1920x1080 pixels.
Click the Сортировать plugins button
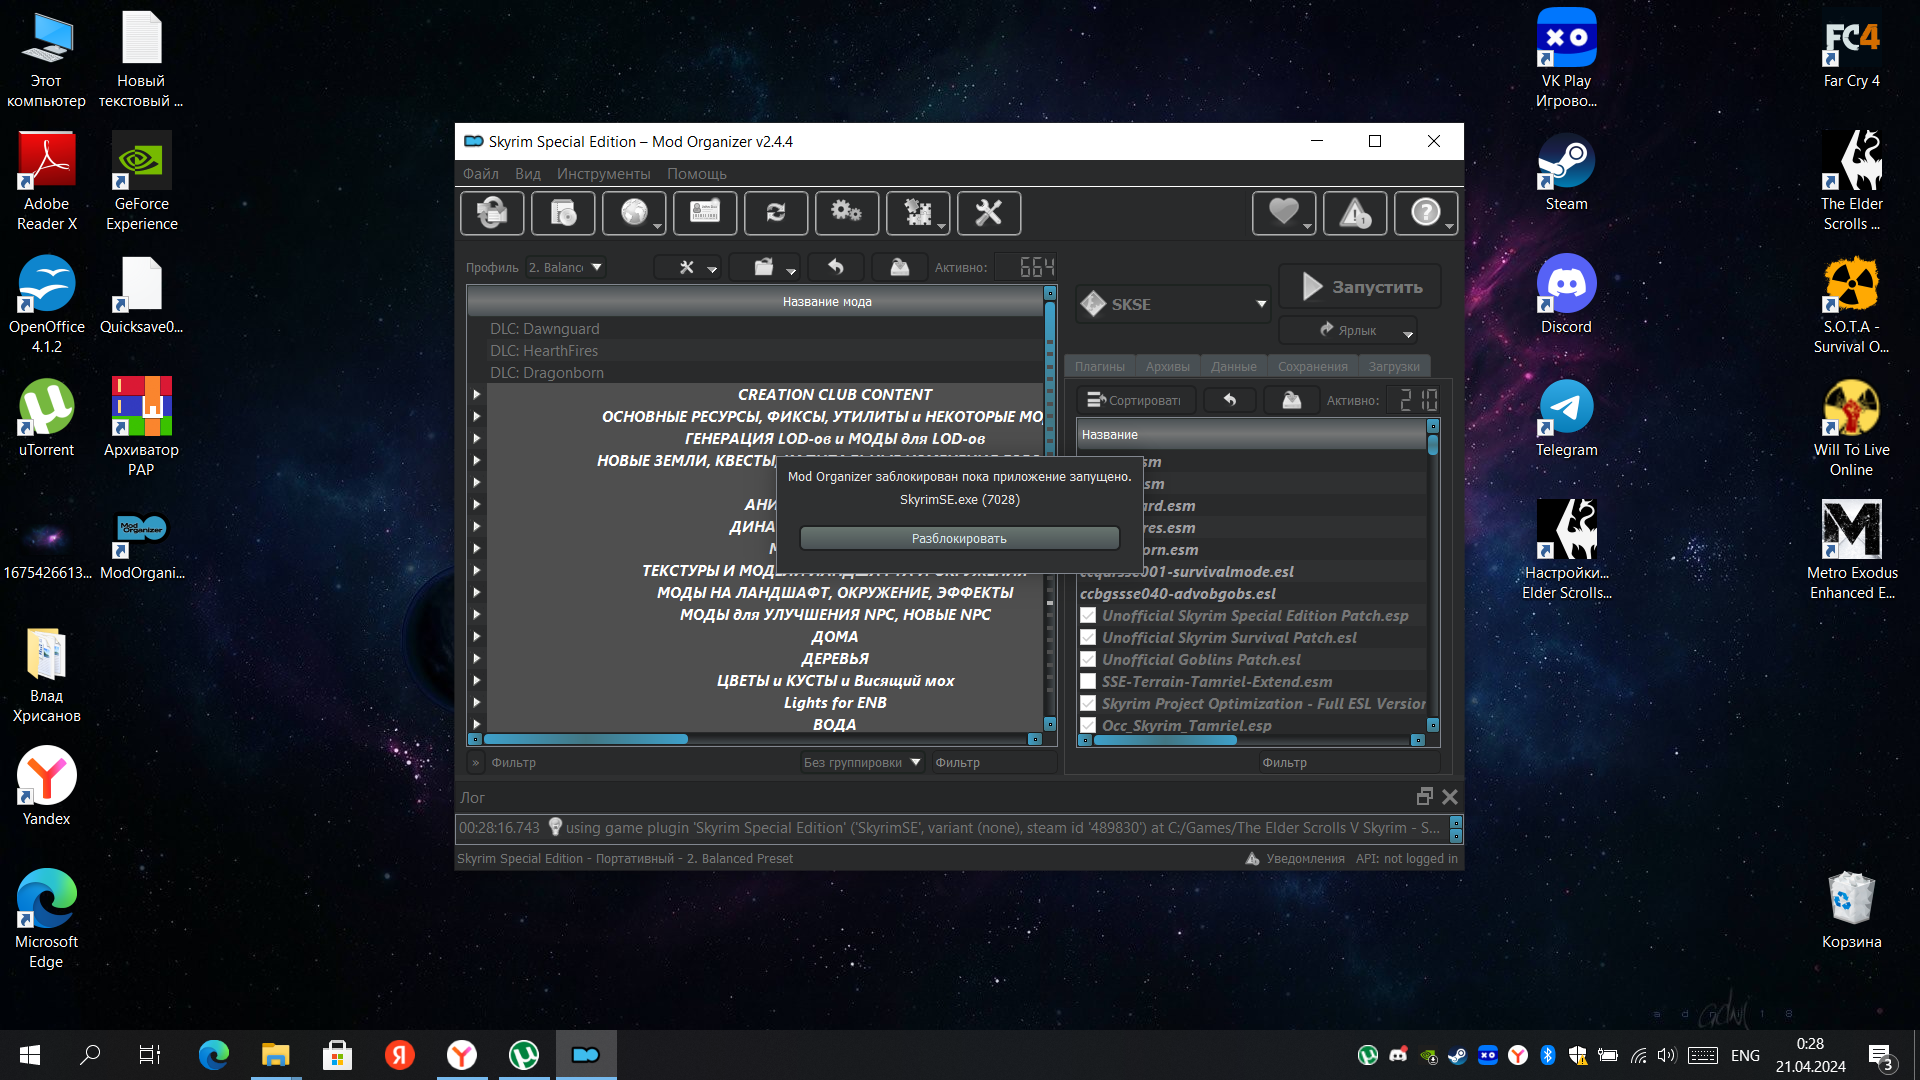point(1137,400)
